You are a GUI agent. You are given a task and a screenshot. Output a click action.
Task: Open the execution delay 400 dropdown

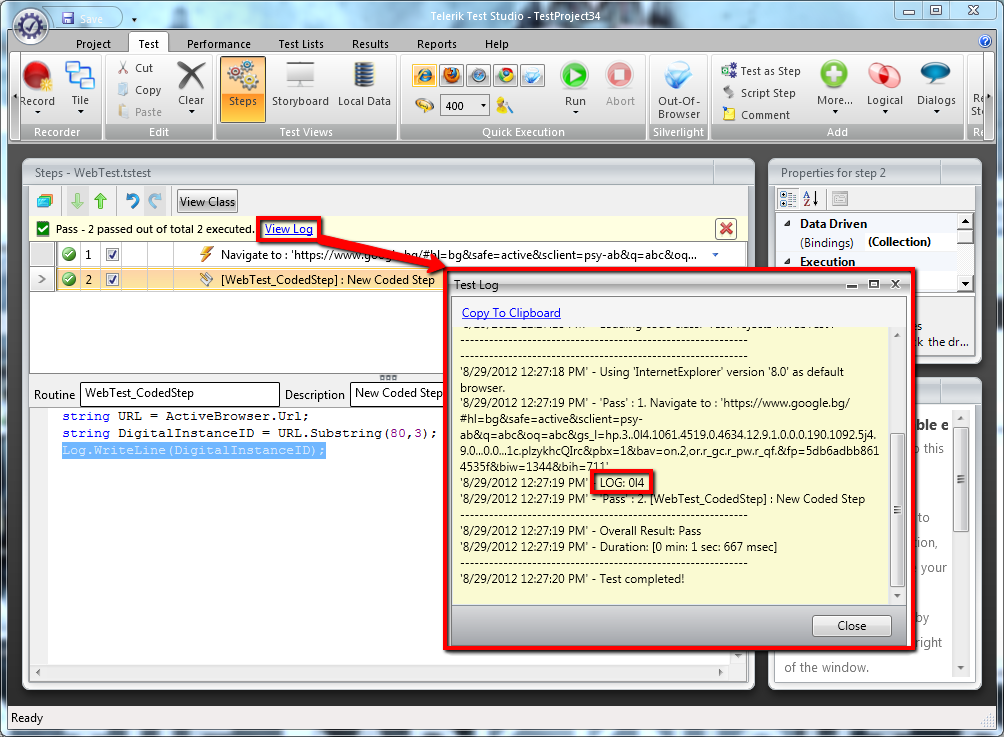(x=483, y=106)
